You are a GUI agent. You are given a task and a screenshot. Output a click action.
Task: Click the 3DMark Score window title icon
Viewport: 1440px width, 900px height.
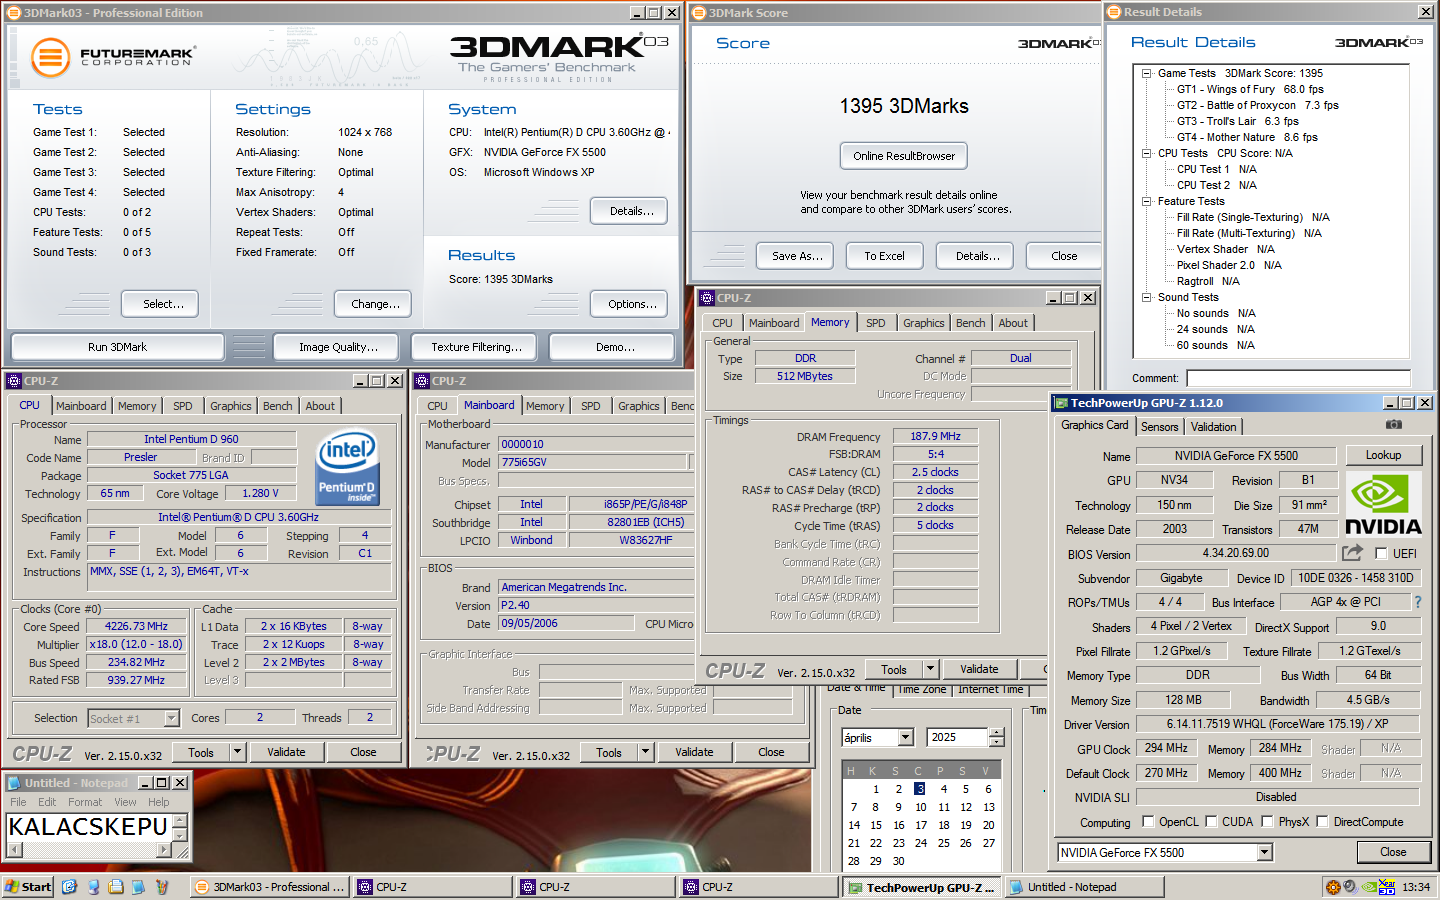pyautogui.click(x=699, y=13)
